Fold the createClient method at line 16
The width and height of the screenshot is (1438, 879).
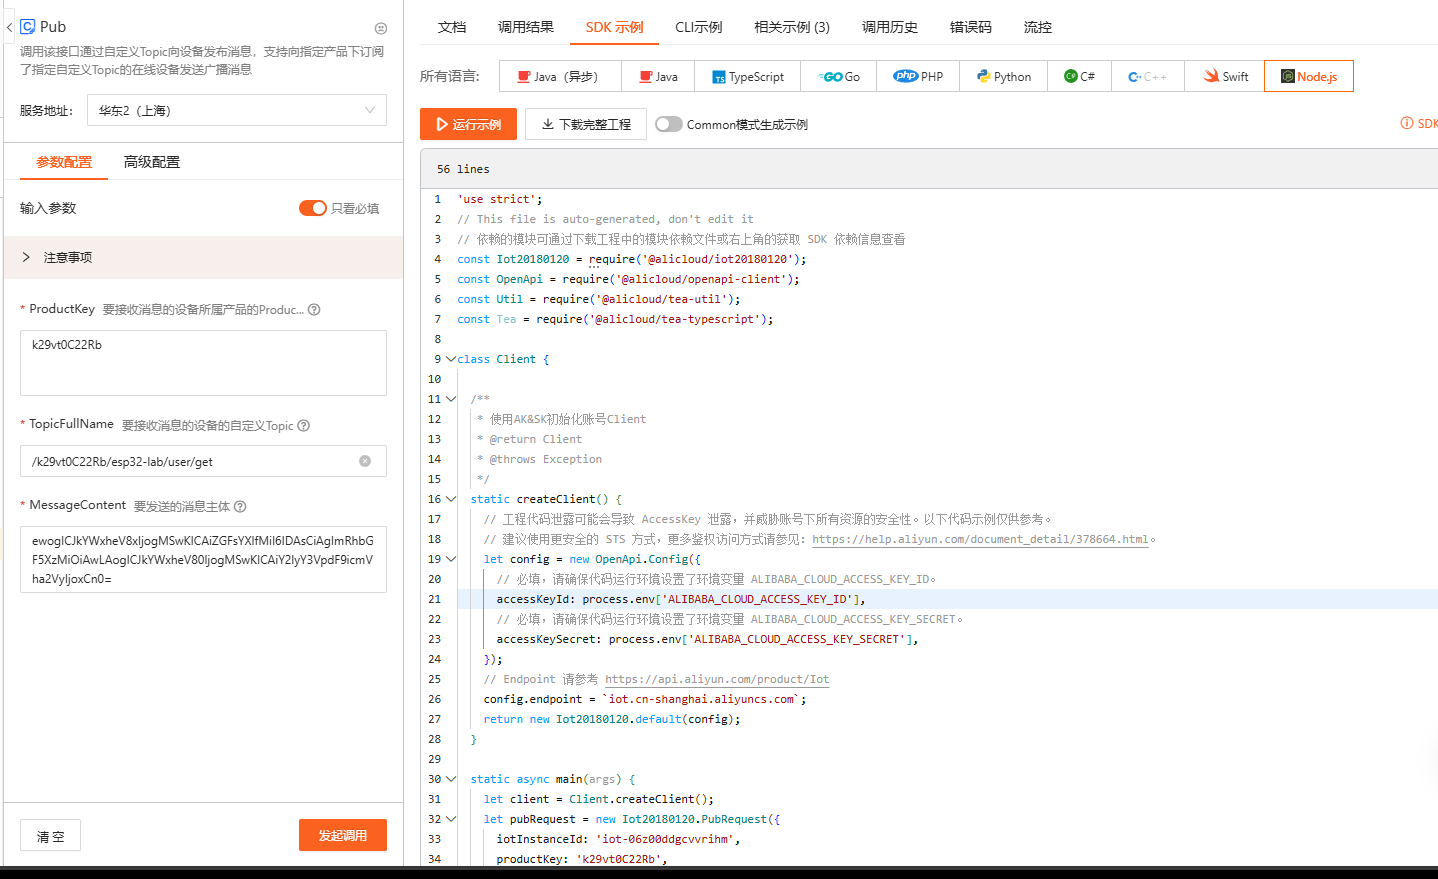(451, 499)
